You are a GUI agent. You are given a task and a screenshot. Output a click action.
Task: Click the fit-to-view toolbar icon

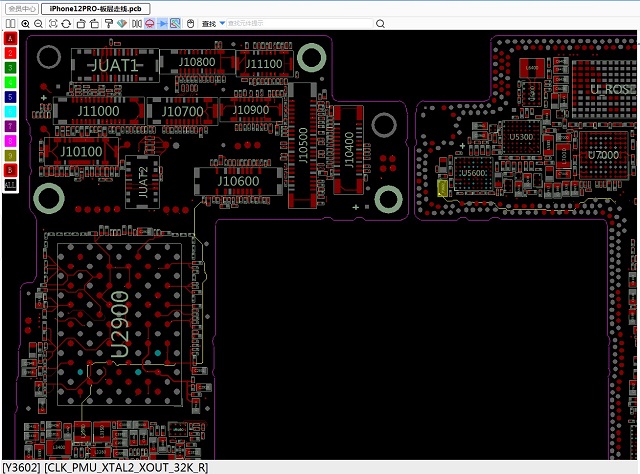[x=52, y=23]
